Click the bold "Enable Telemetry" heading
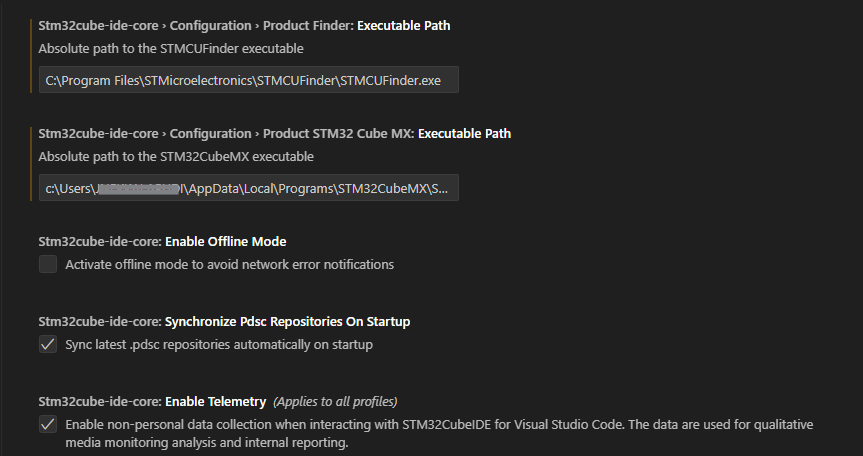This screenshot has height=456, width=863. pyautogui.click(x=215, y=401)
